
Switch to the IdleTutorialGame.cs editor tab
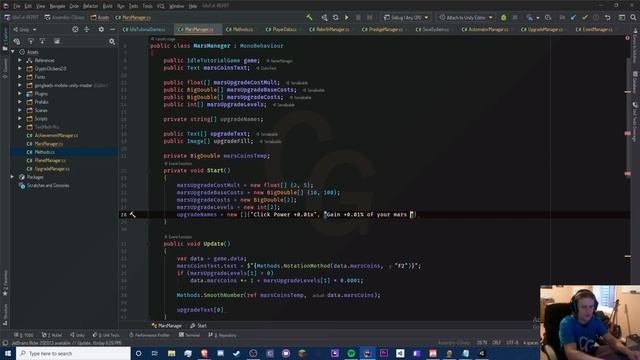click(144, 29)
